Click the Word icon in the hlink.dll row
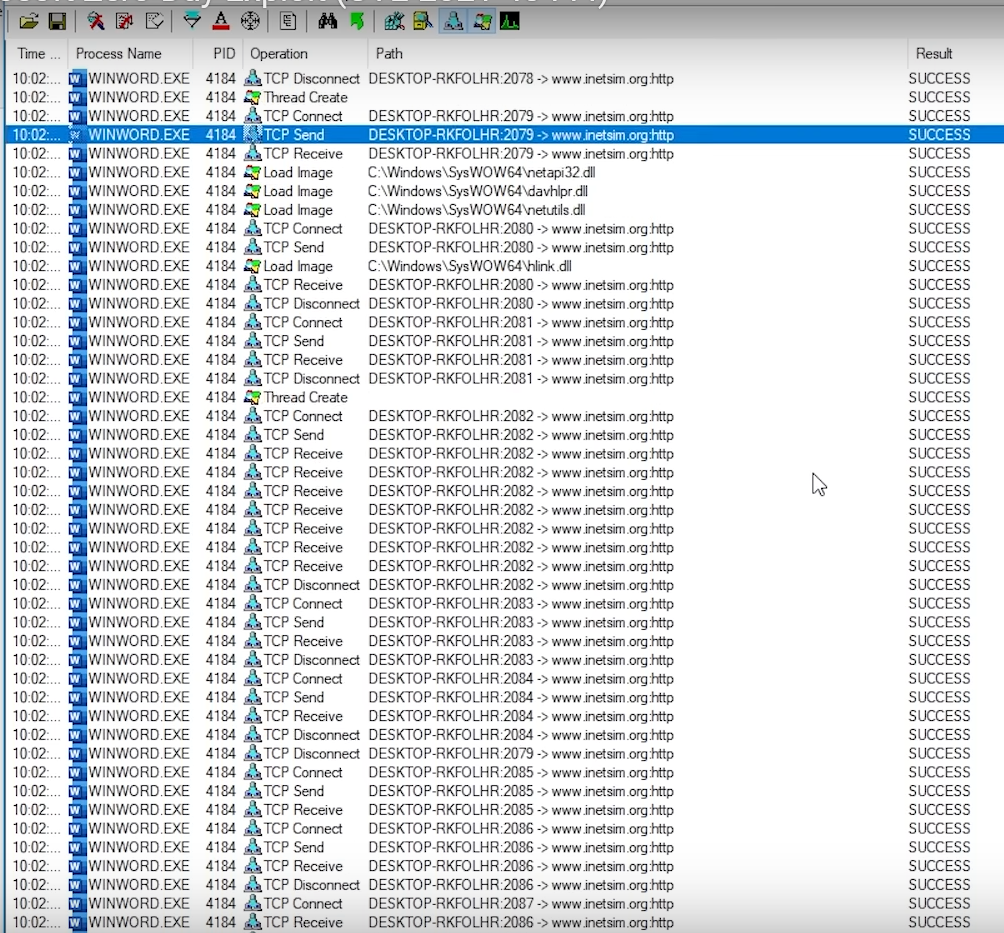1004x933 pixels. [77, 266]
